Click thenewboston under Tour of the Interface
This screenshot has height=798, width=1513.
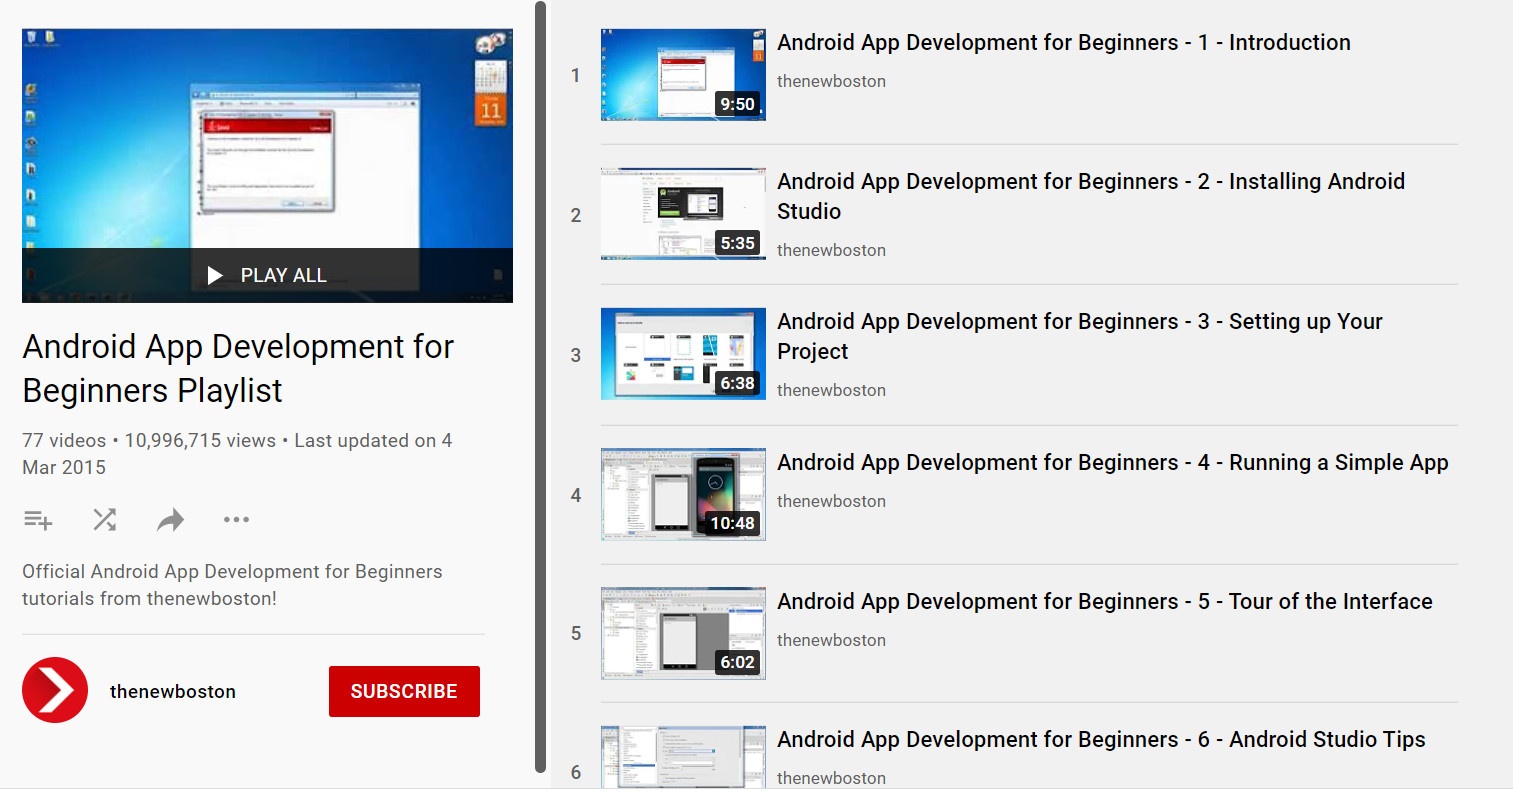point(831,640)
